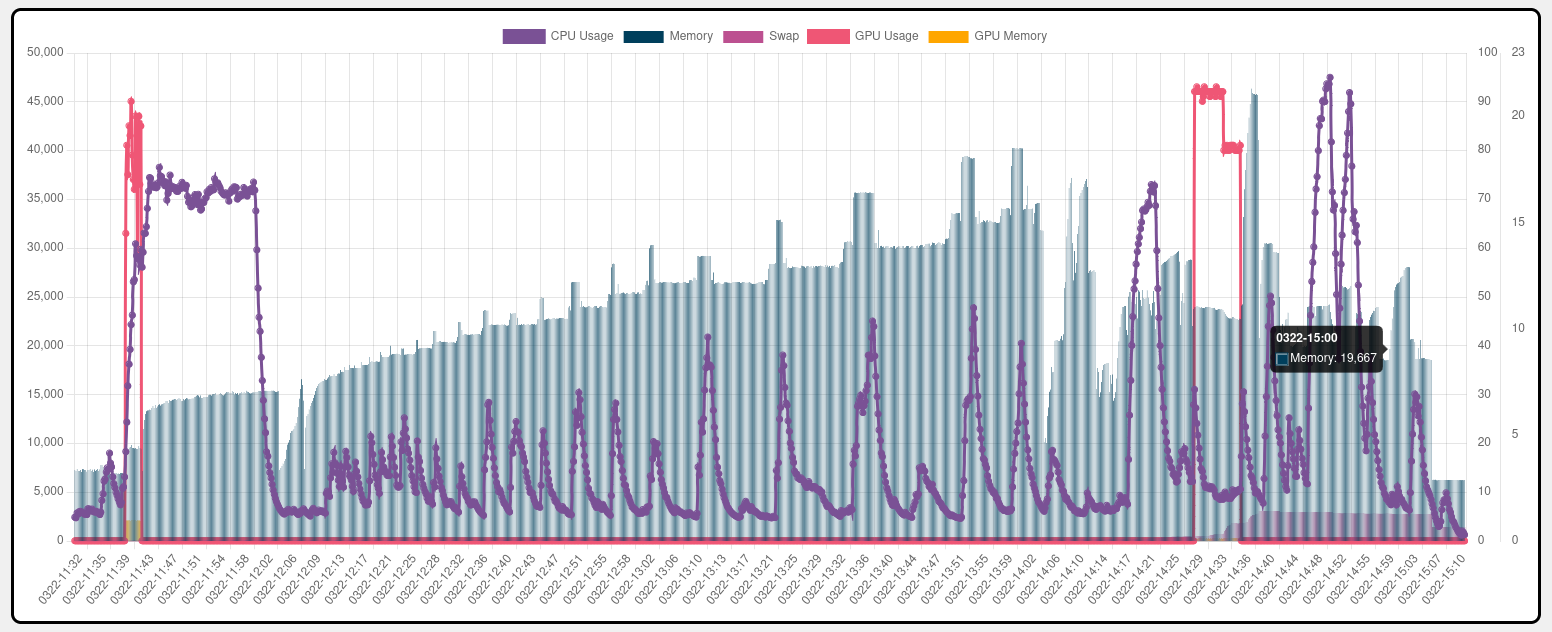Toggle the Memory legend label
Viewport: 1552px width, 632px height.
coord(691,36)
